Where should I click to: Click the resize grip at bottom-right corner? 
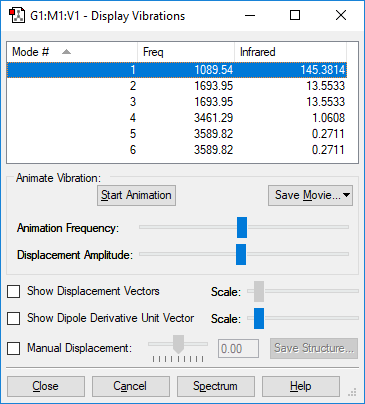tap(352, 392)
